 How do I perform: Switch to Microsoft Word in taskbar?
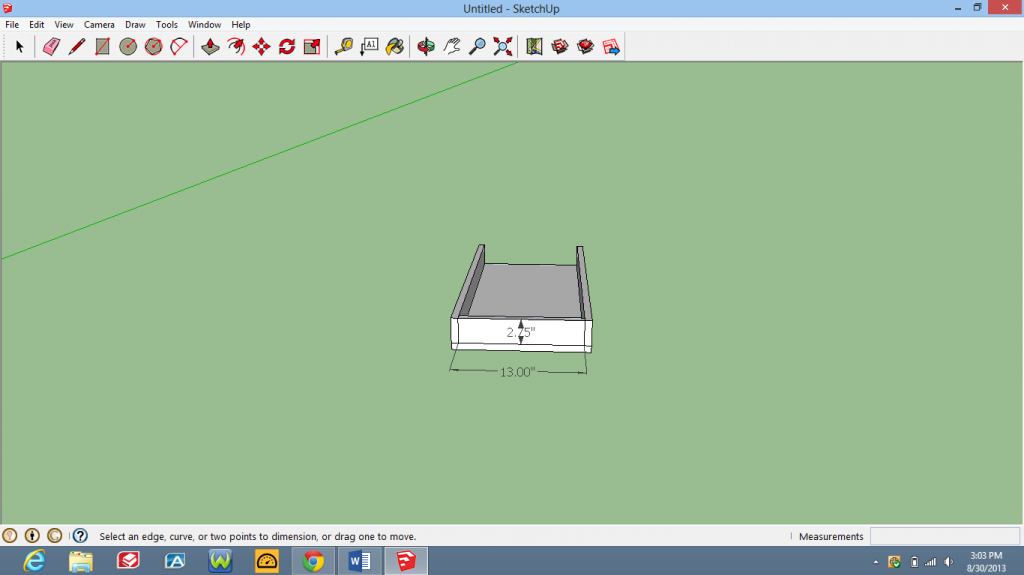click(359, 561)
